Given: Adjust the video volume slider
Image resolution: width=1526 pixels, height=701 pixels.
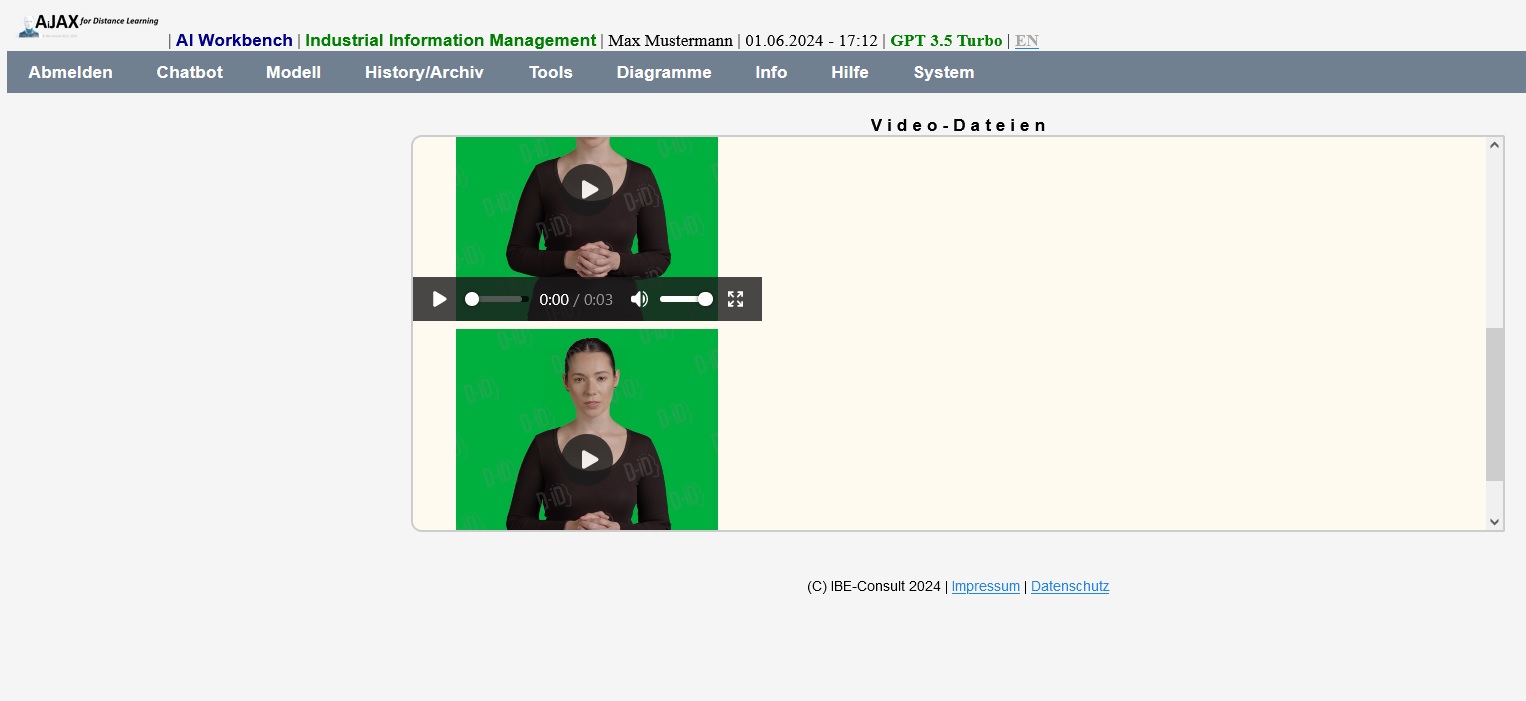Looking at the screenshot, I should tap(685, 299).
